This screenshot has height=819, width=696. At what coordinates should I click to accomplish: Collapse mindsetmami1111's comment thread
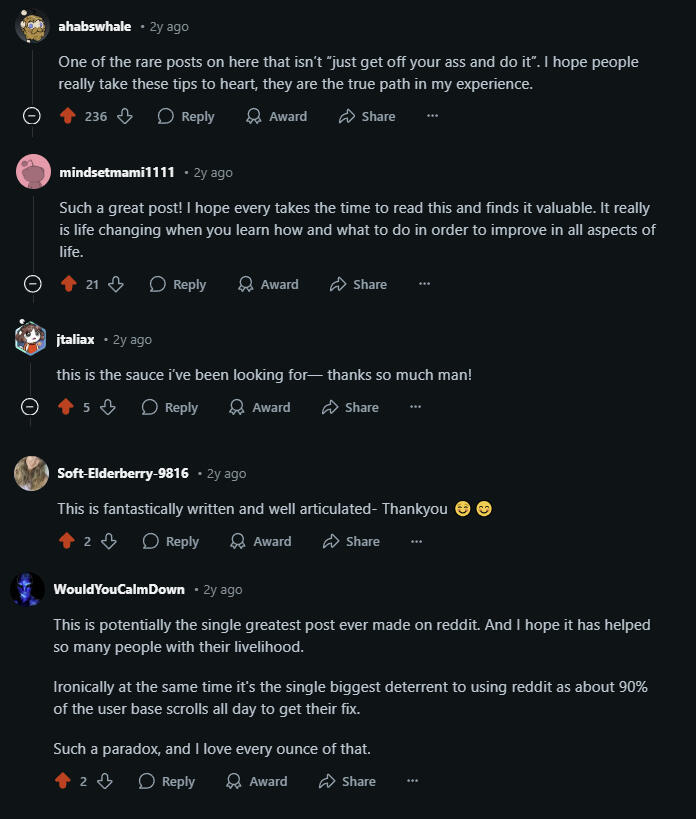tap(32, 284)
